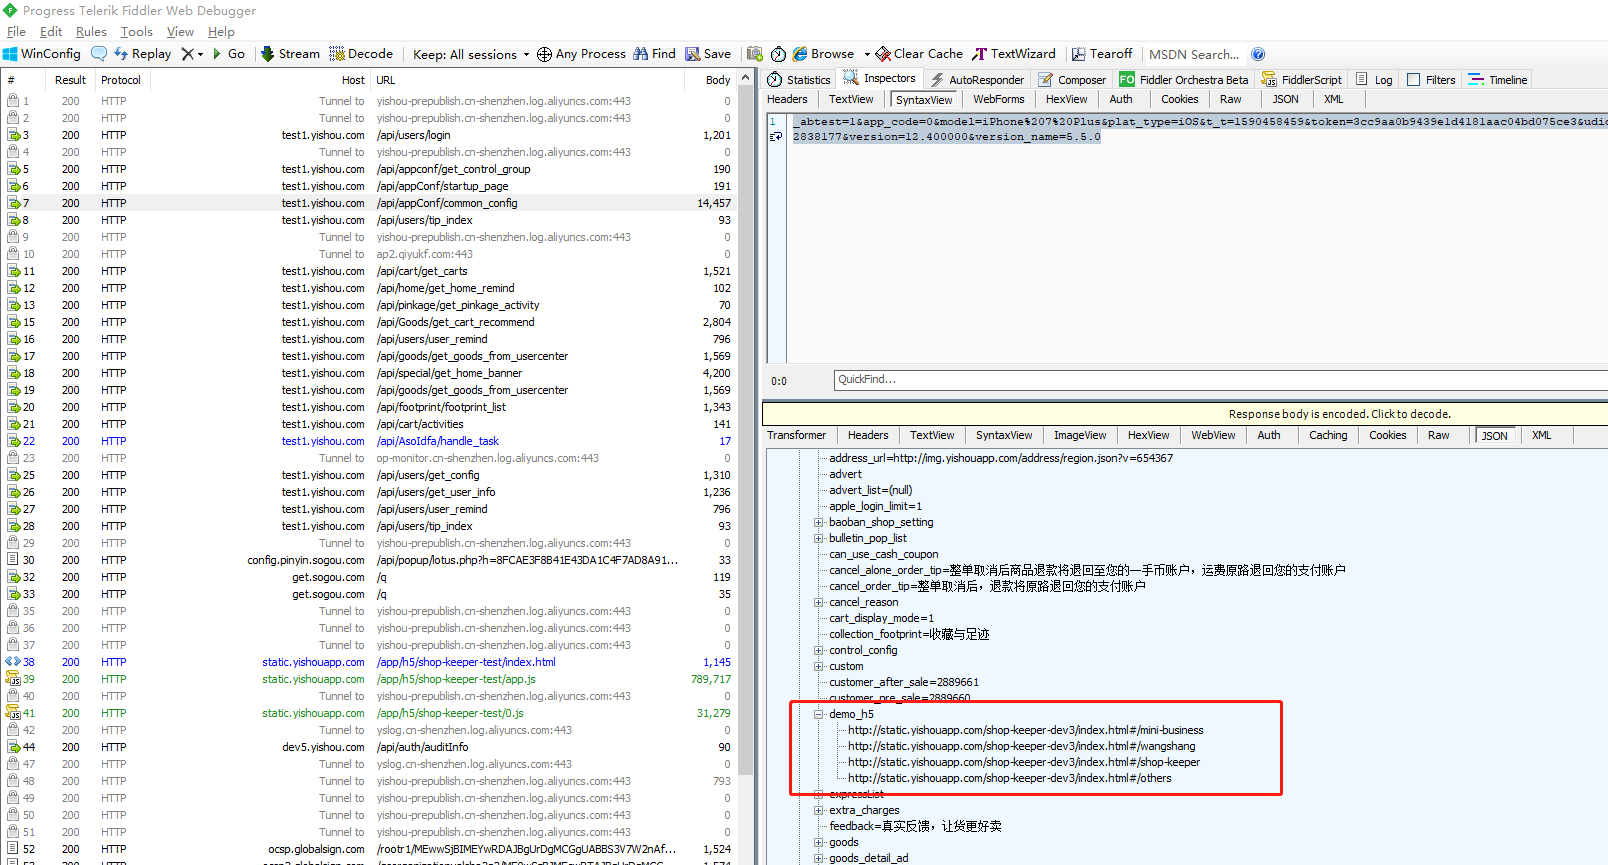Image resolution: width=1608 pixels, height=865 pixels.
Task: Open WinConfig from the toolbar
Action: click(41, 54)
